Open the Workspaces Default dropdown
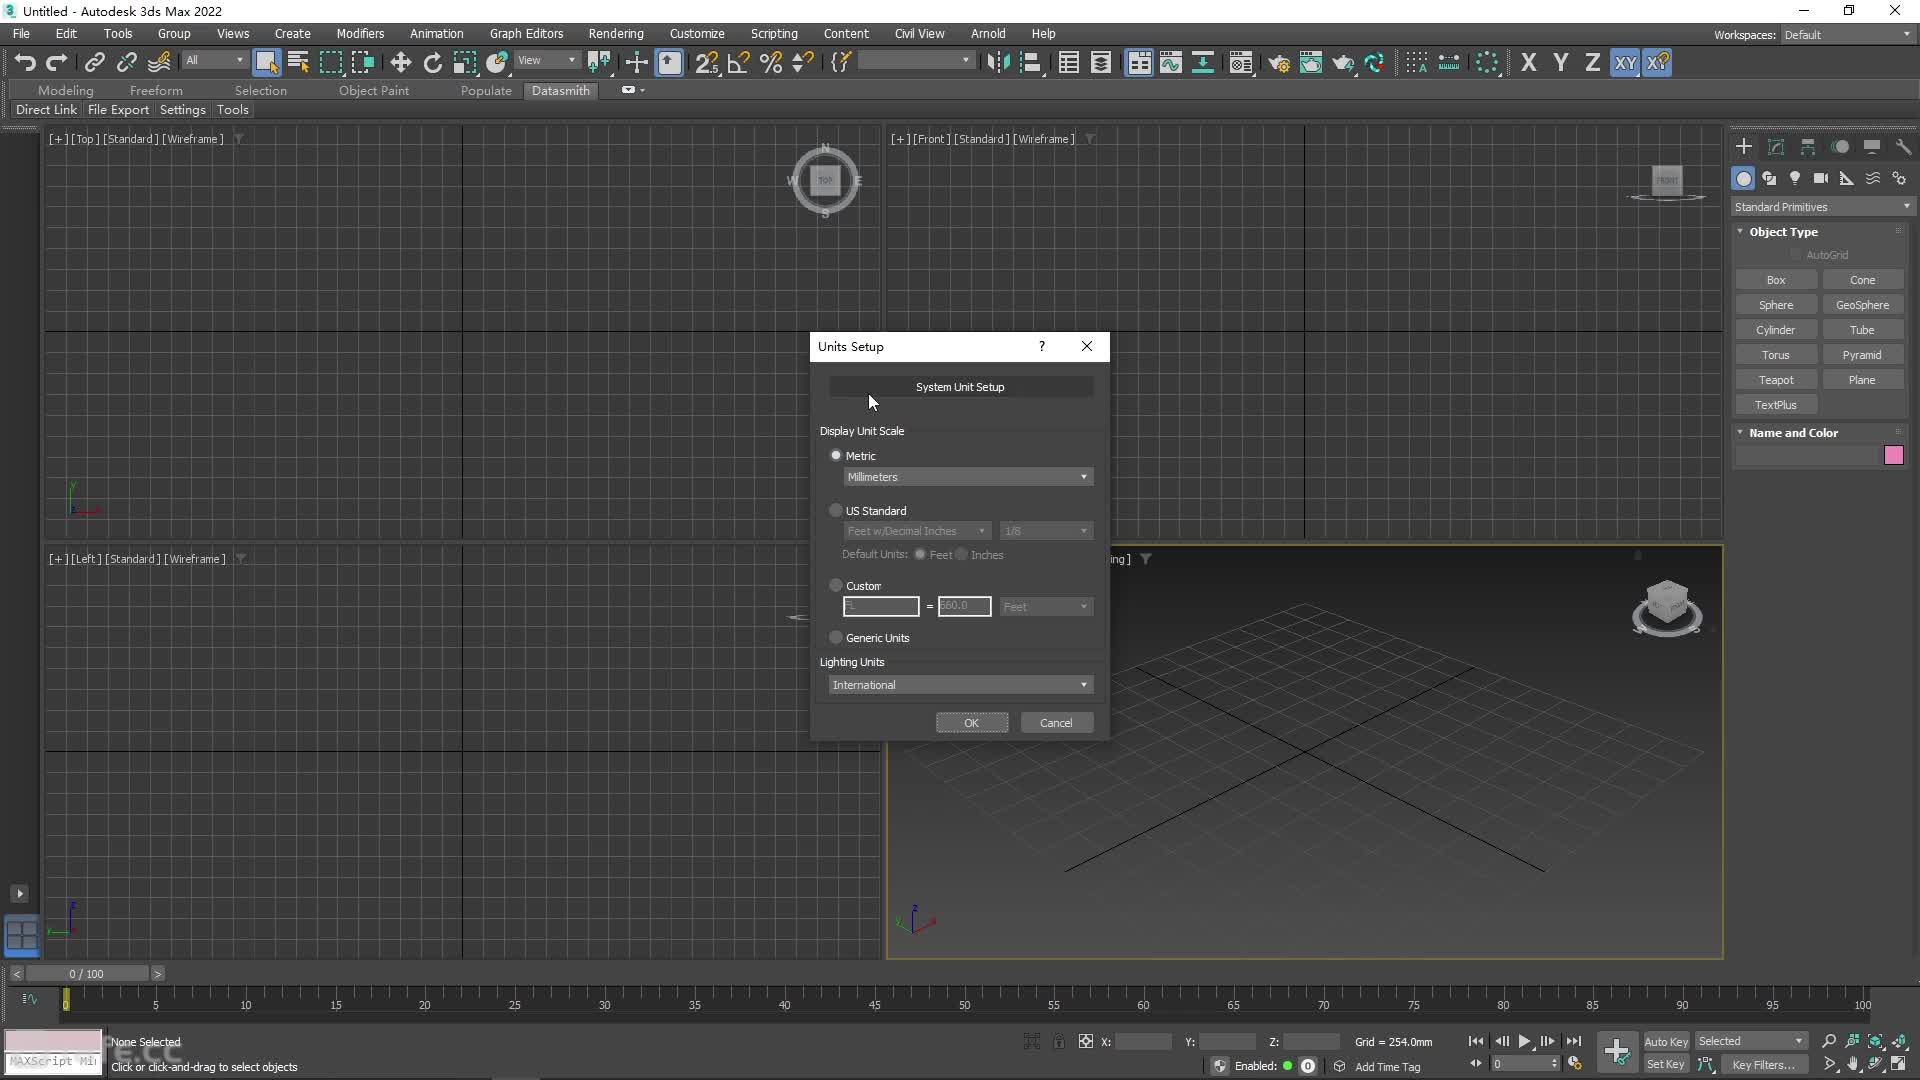1920x1080 pixels. pos(1847,35)
